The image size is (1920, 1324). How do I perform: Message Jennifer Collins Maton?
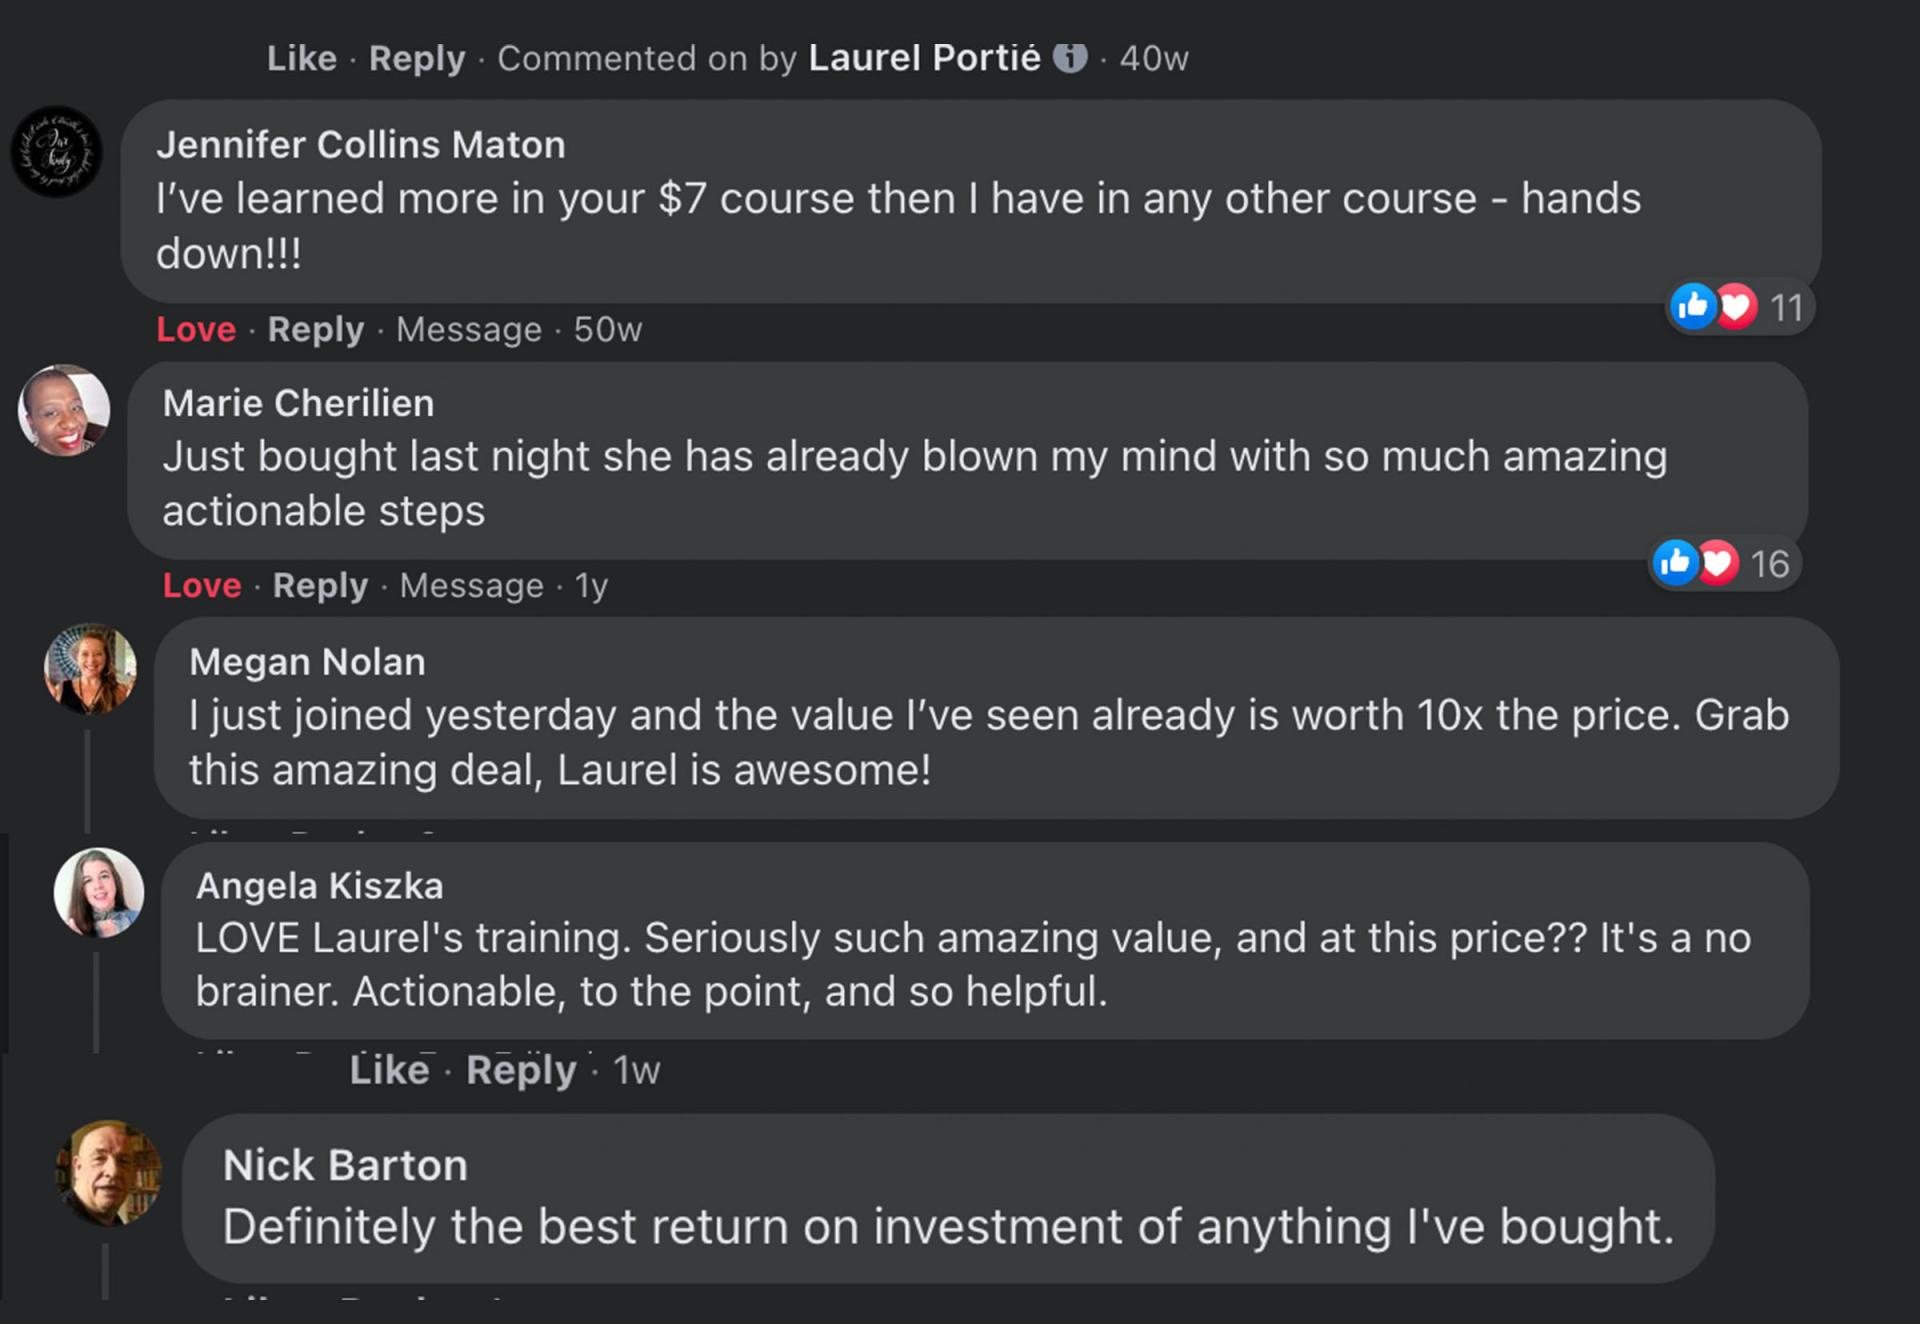[x=468, y=329]
